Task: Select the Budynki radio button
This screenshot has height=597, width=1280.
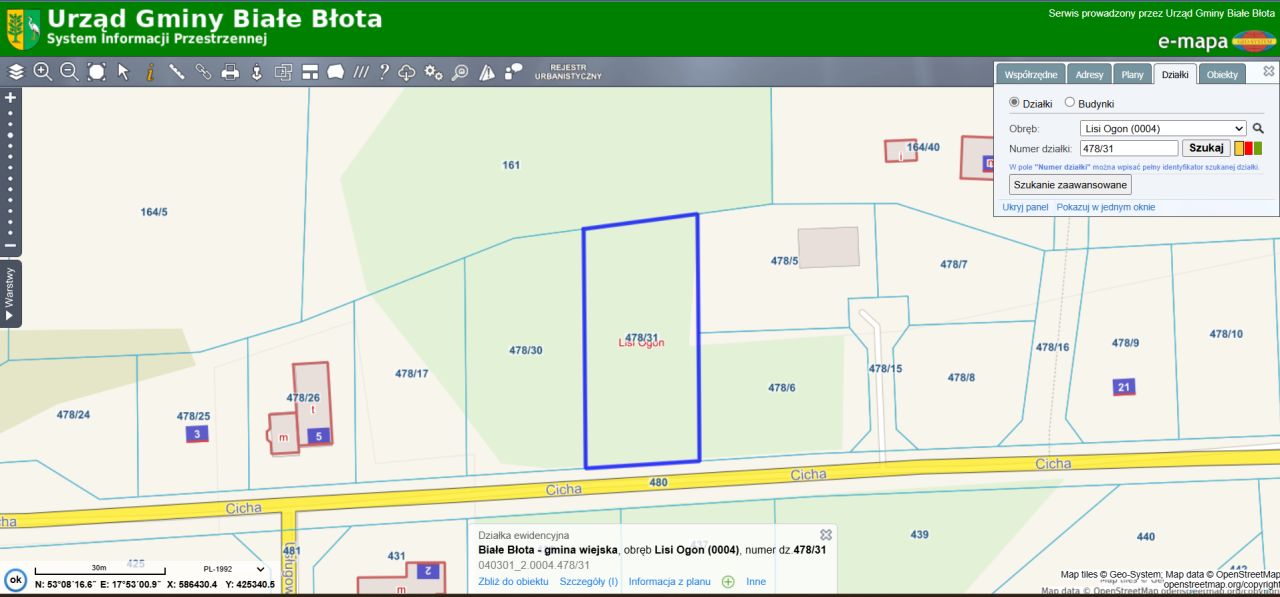Action: coord(1069,102)
